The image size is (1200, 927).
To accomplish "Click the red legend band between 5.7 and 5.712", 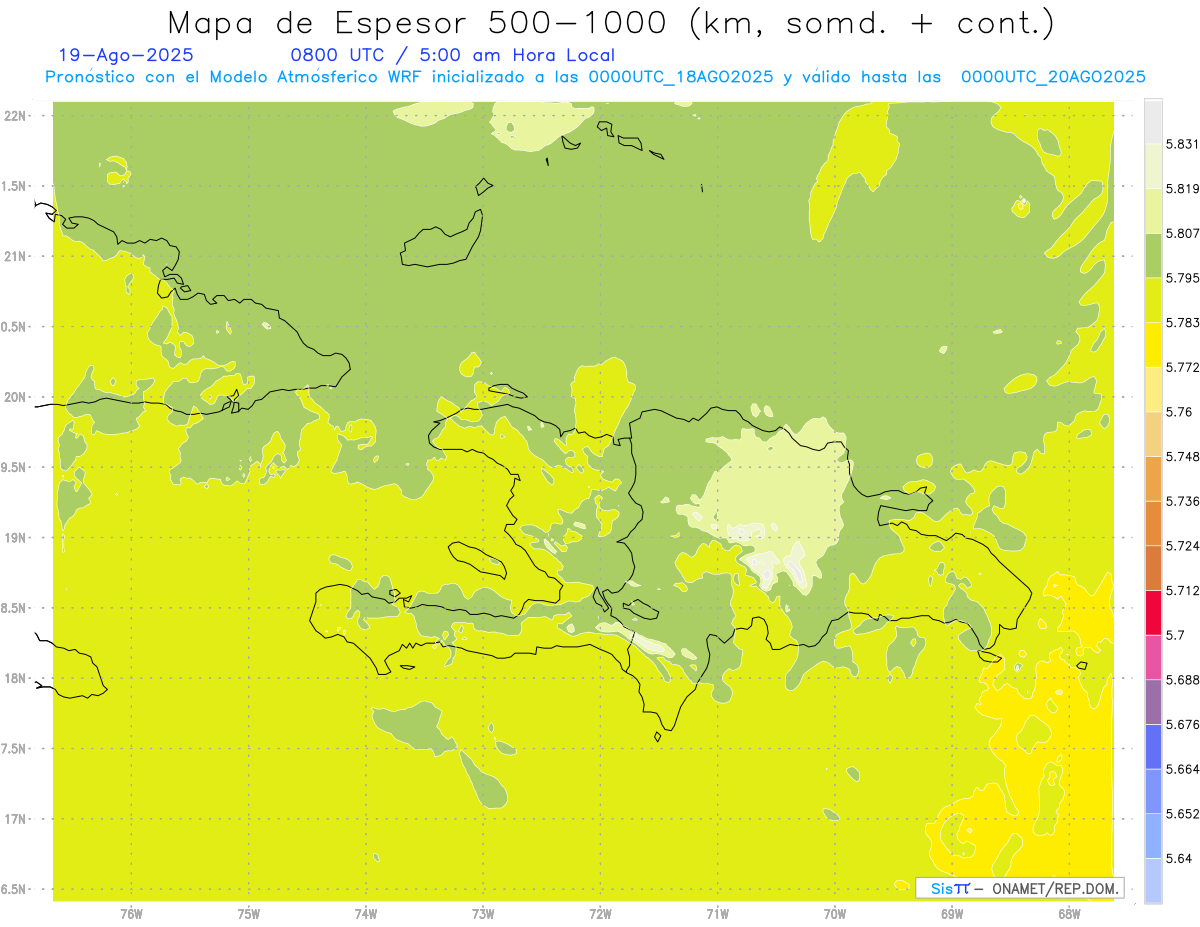I will tap(1153, 612).
